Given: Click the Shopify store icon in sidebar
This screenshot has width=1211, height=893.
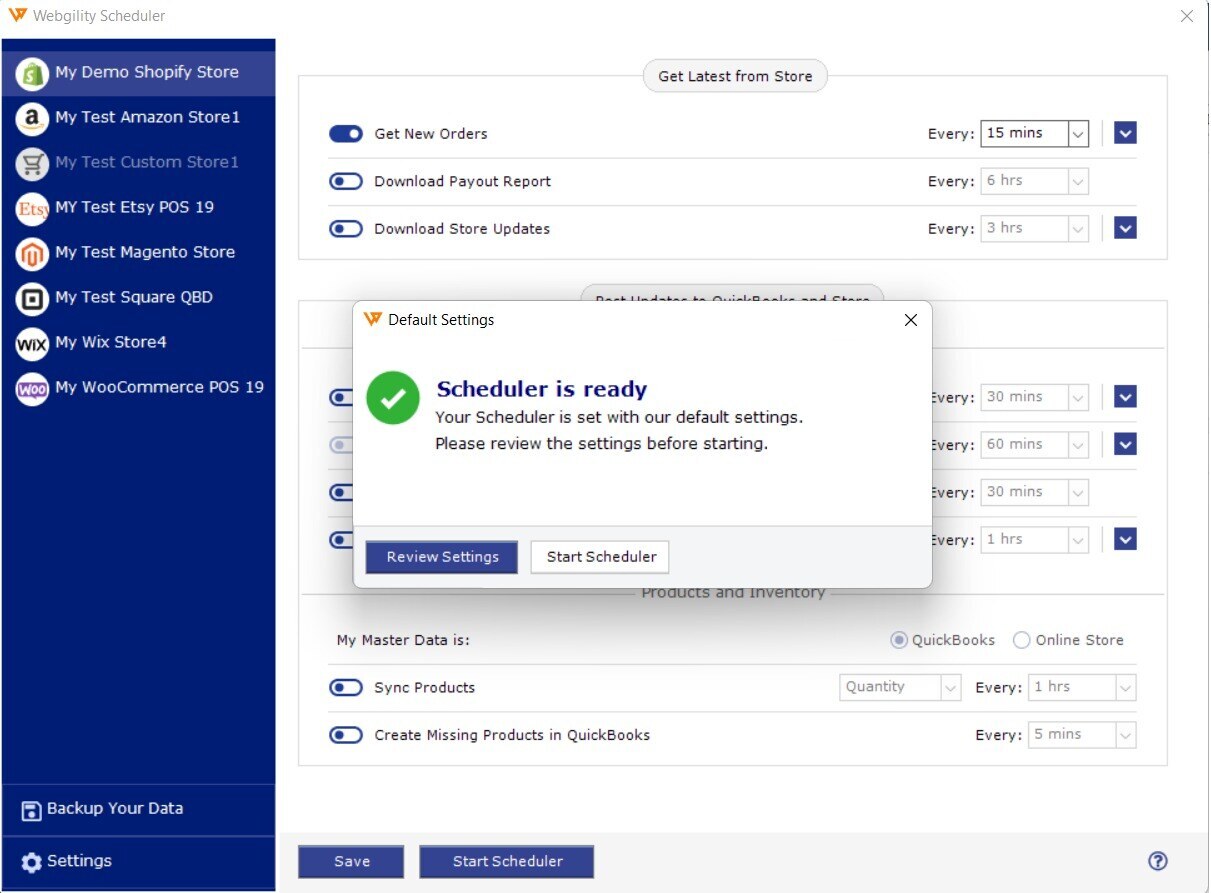Looking at the screenshot, I should click(33, 73).
